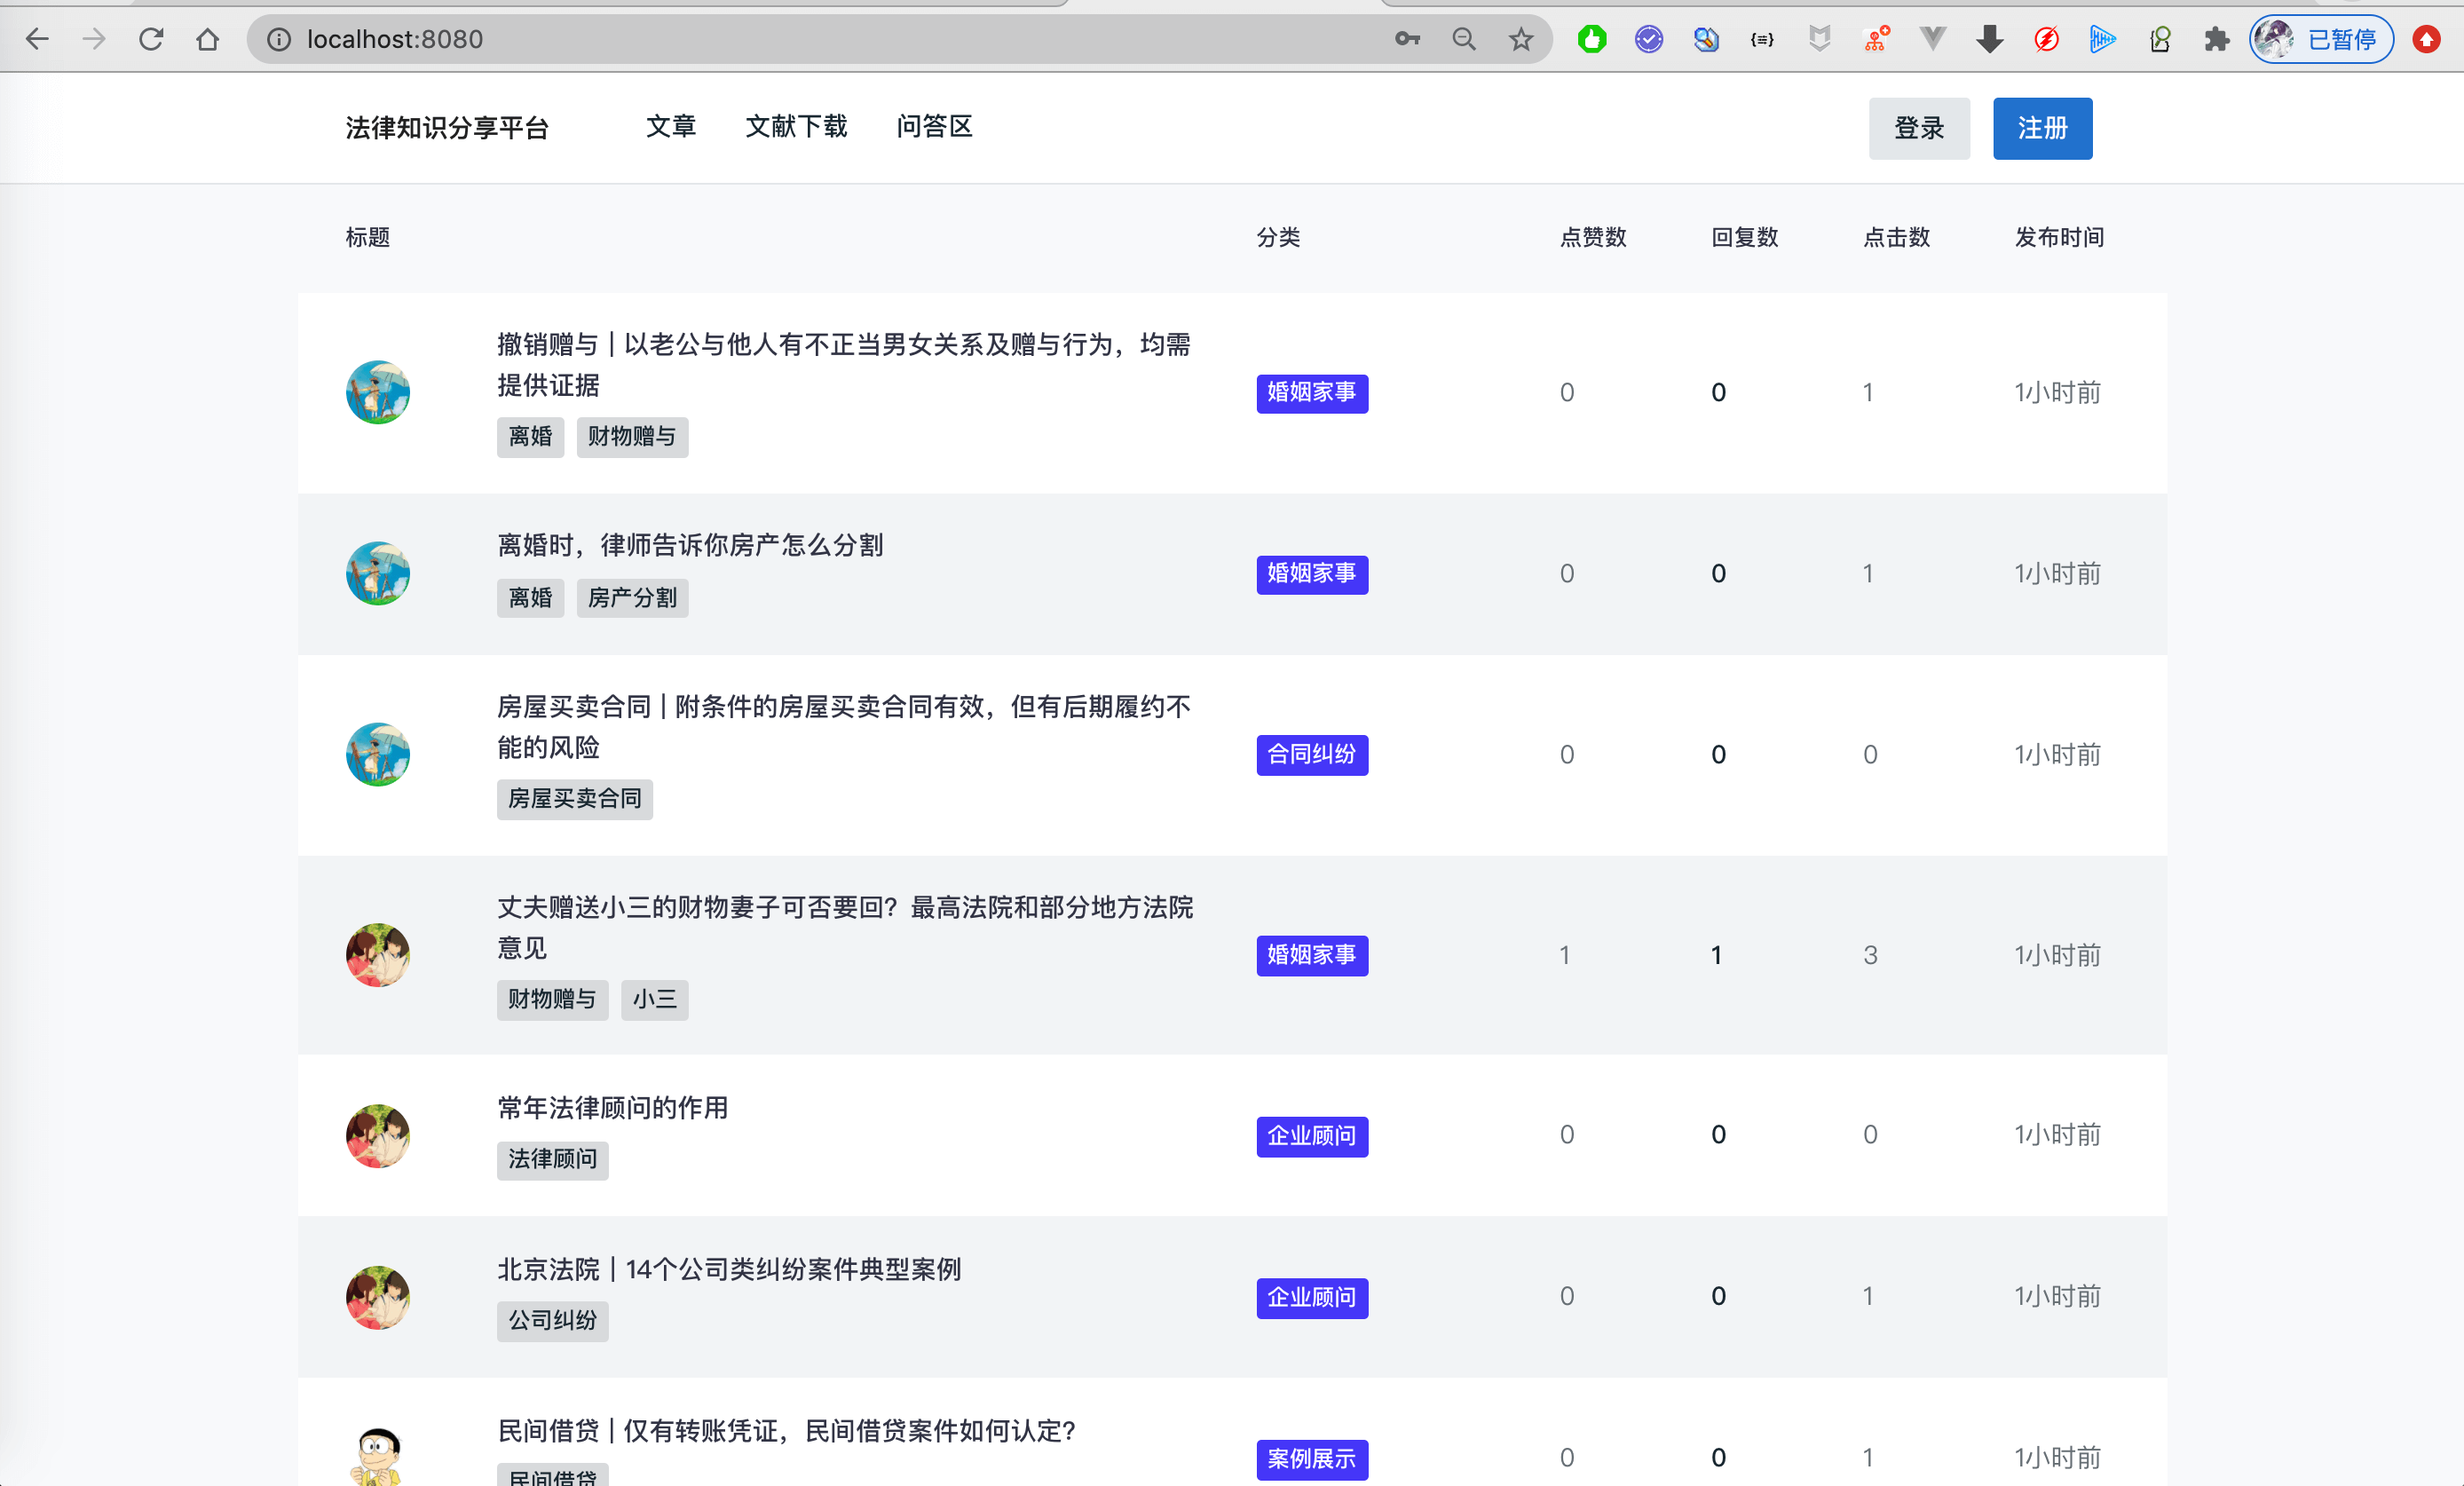
Task: Click the 点击数 column header
Action: [x=1897, y=237]
